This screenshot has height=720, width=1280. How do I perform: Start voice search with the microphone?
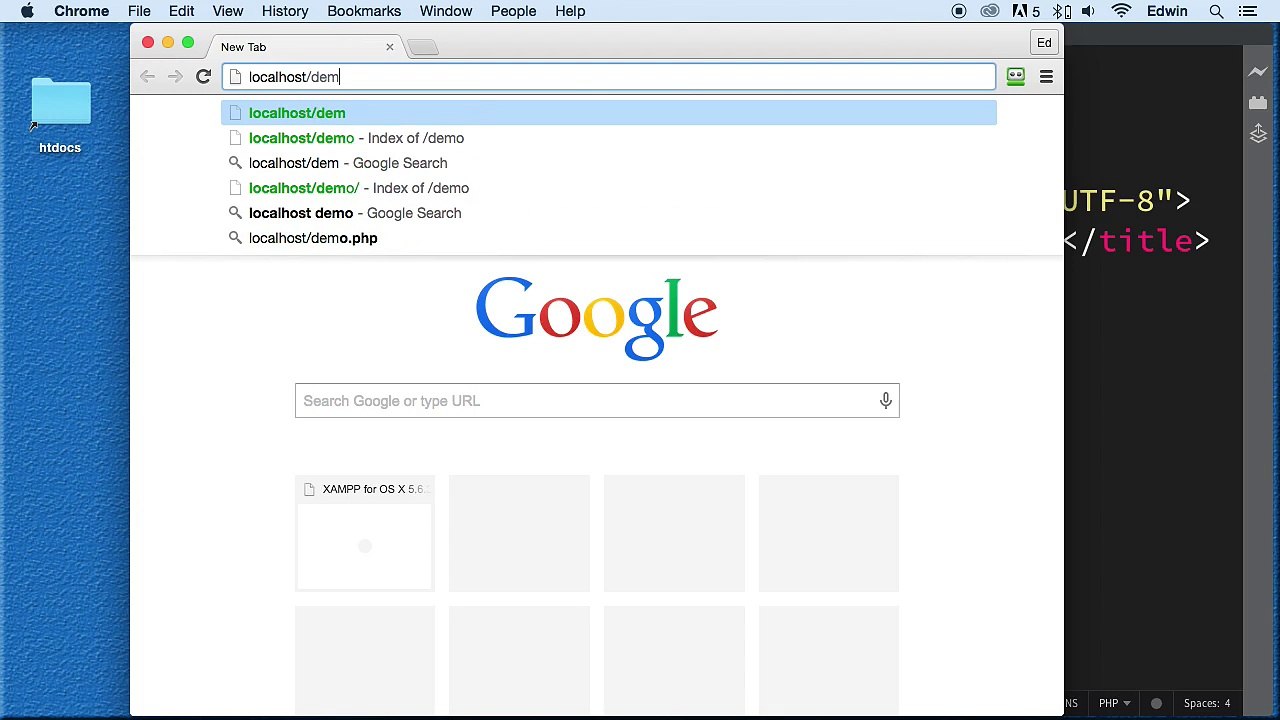885,401
